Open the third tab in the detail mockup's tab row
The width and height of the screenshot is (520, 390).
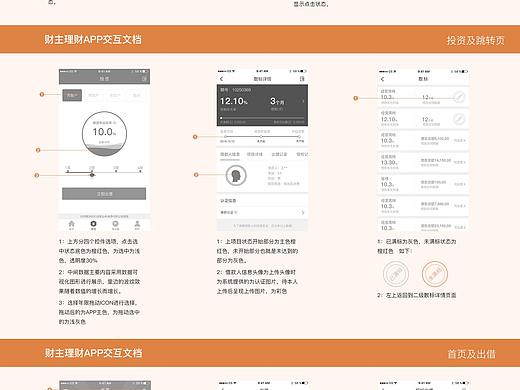tap(279, 154)
